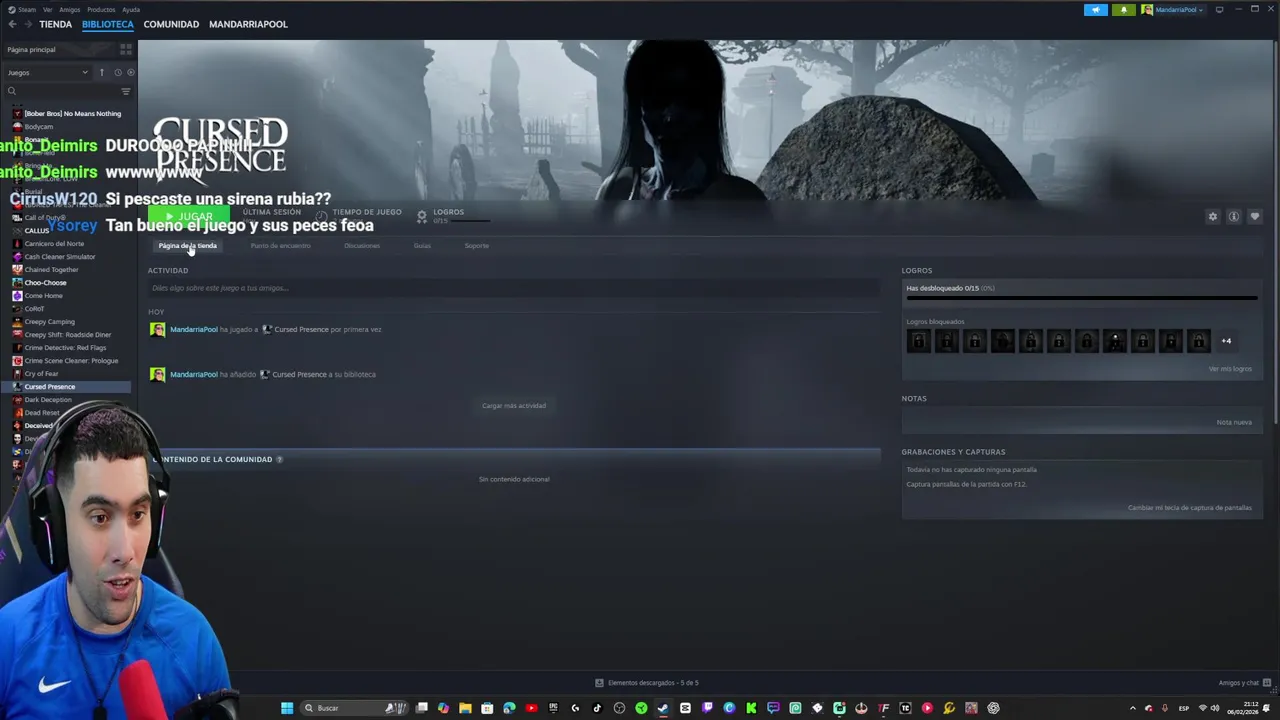Screen dimensions: 1280x720
Task: Open the Página de la tienda tab
Action: 187,246
